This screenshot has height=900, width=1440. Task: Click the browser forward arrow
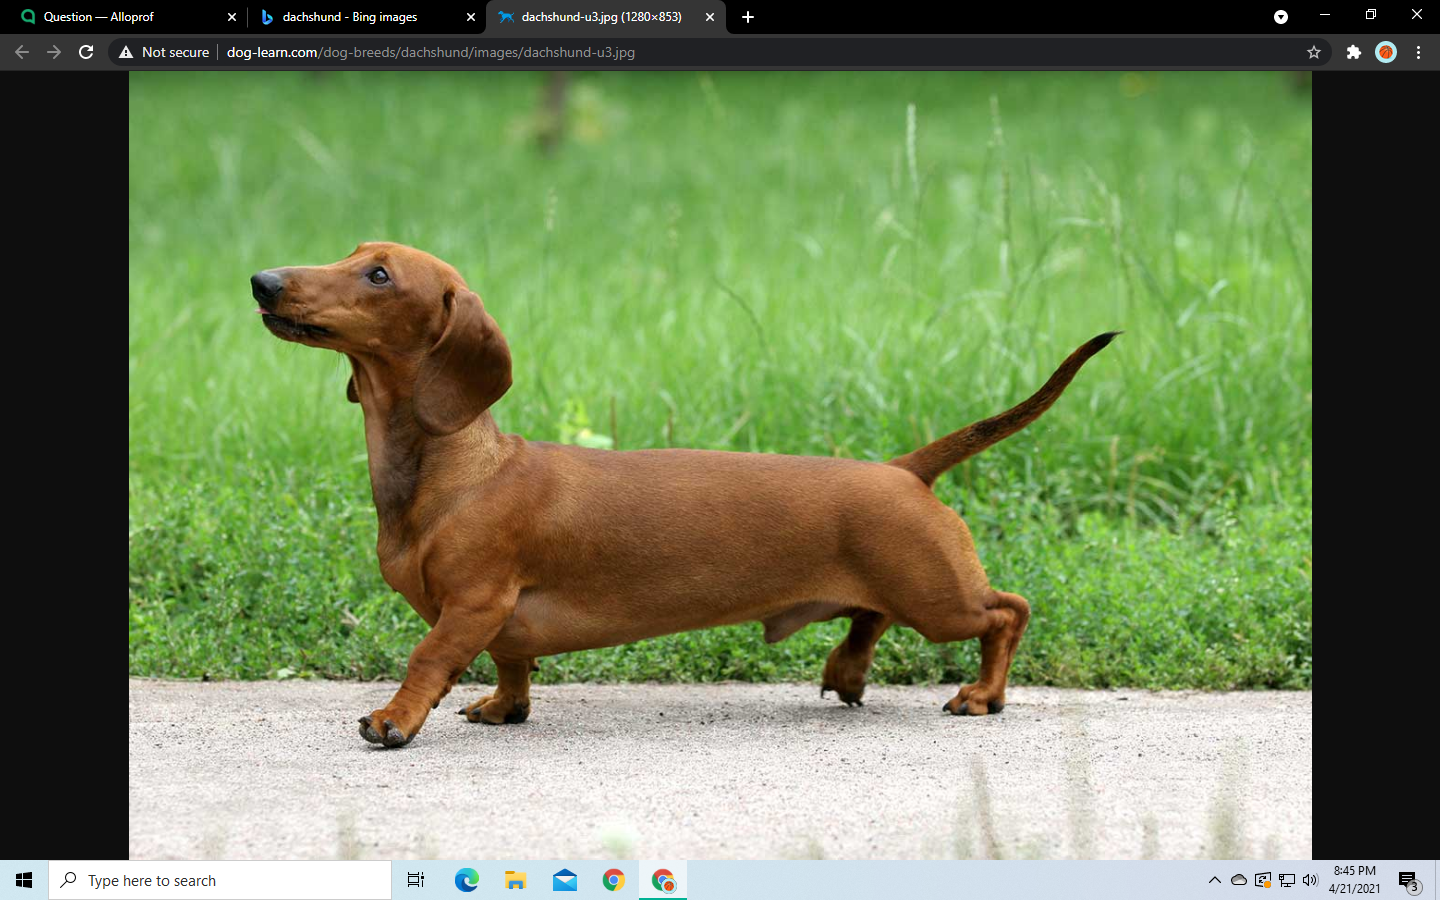coord(54,52)
